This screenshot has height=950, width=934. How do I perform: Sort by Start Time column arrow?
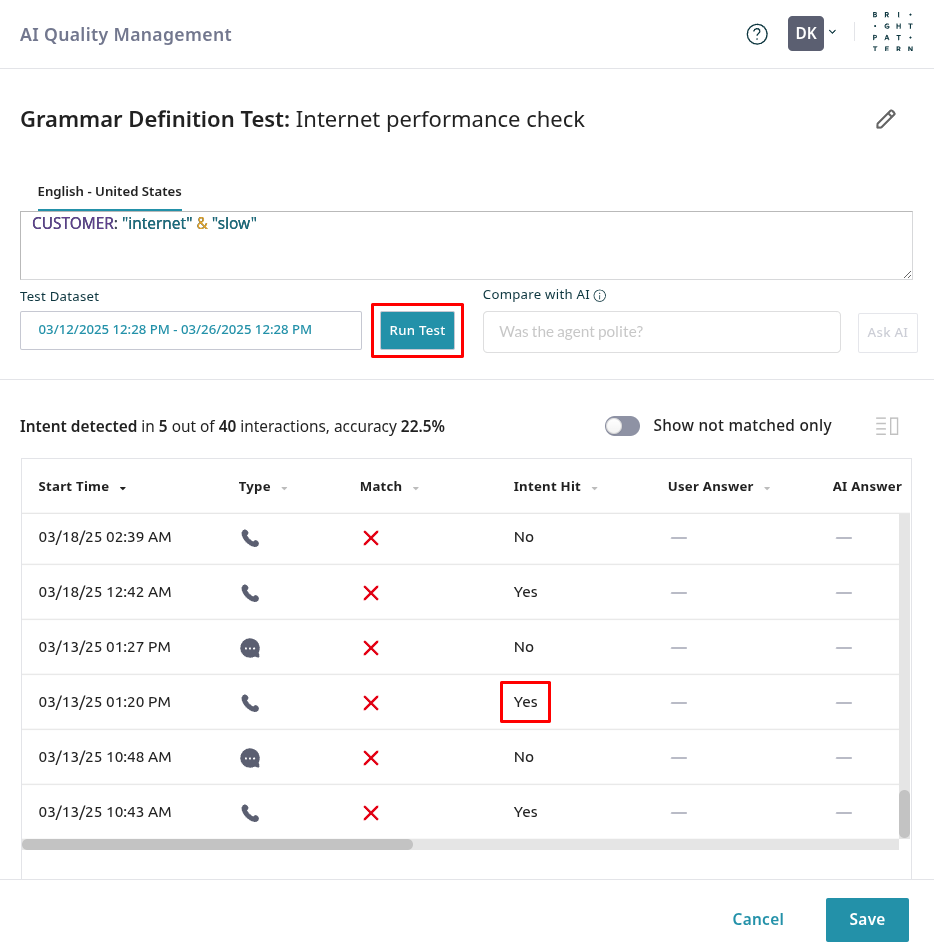[123, 488]
